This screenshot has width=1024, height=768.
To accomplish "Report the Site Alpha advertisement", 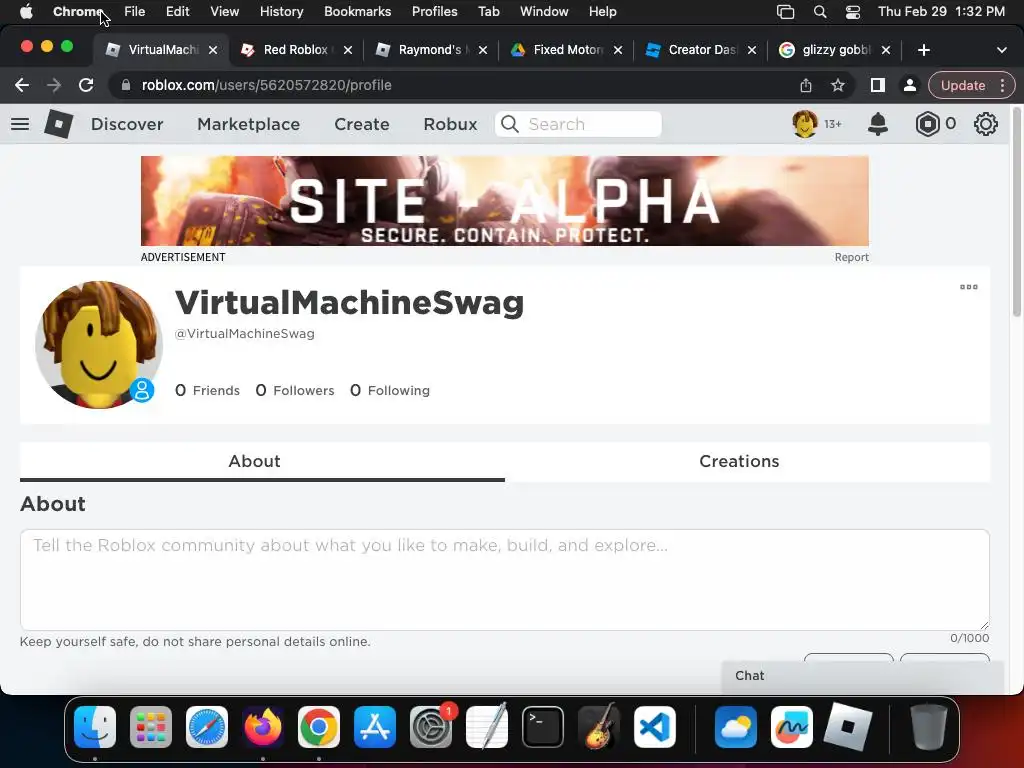I will [x=852, y=257].
